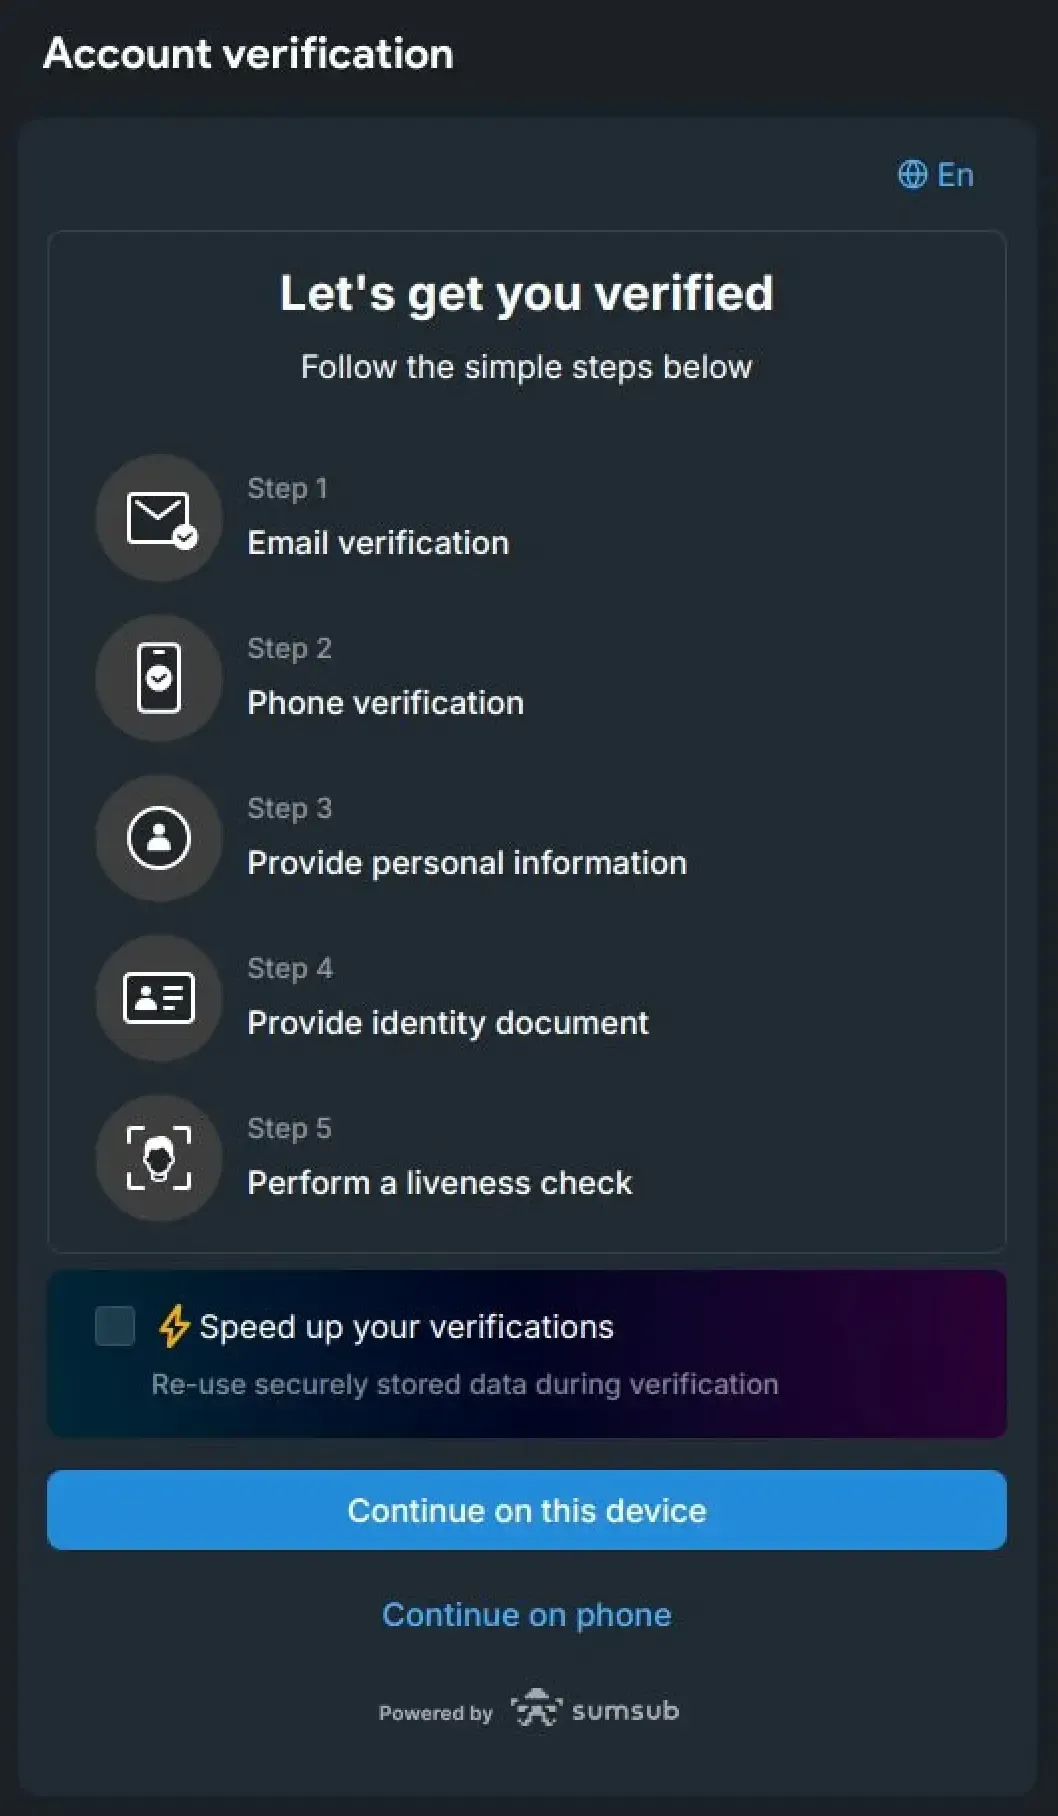Click the phone verification icon
This screenshot has height=1816, width=1058.
[159, 678]
